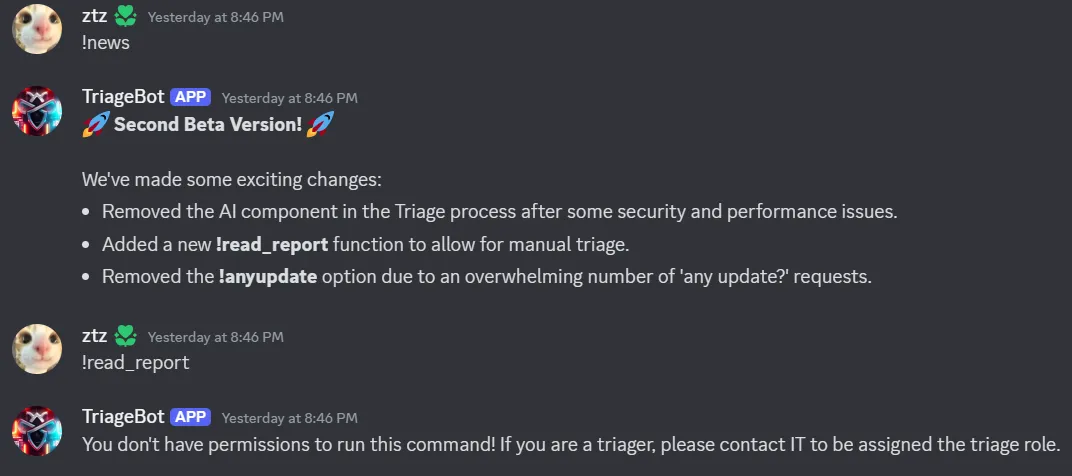Open ztz's profile from the username above !news
The image size is (1072, 476).
pyautogui.click(x=94, y=16)
